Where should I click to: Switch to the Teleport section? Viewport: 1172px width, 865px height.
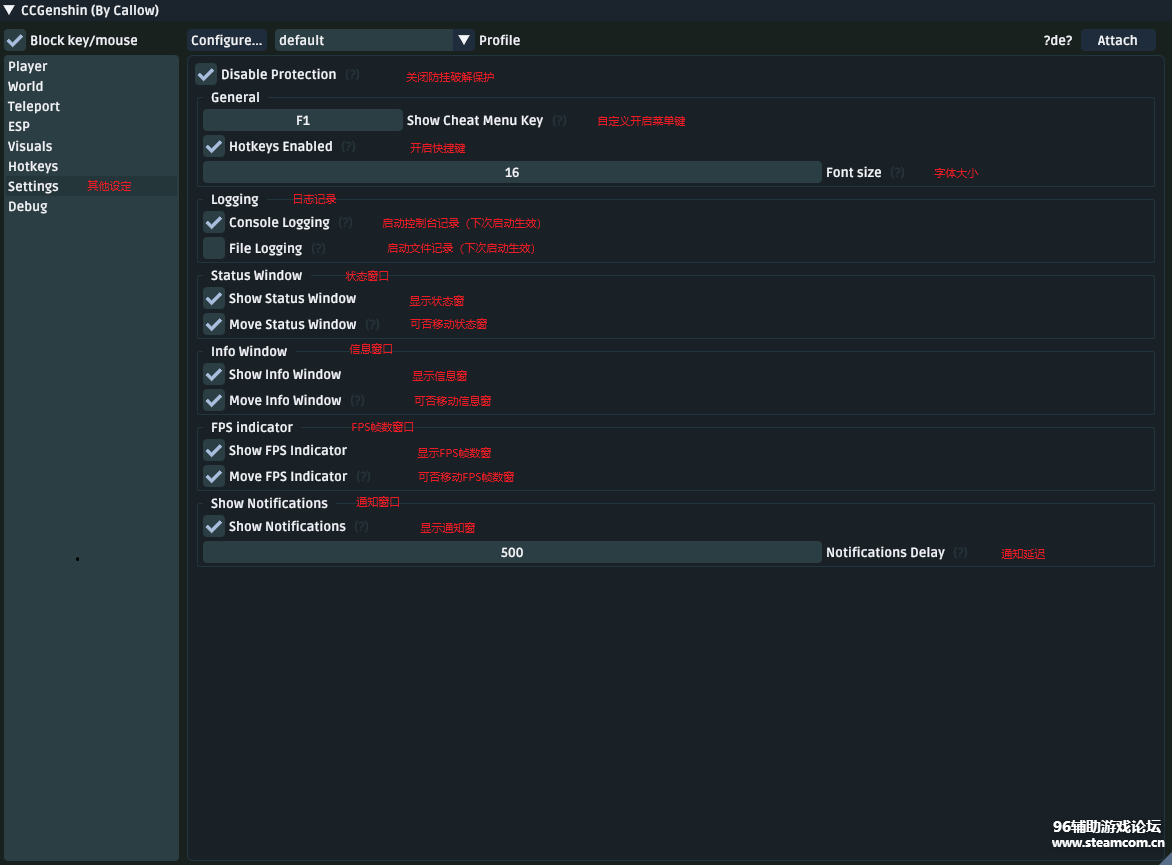34,106
